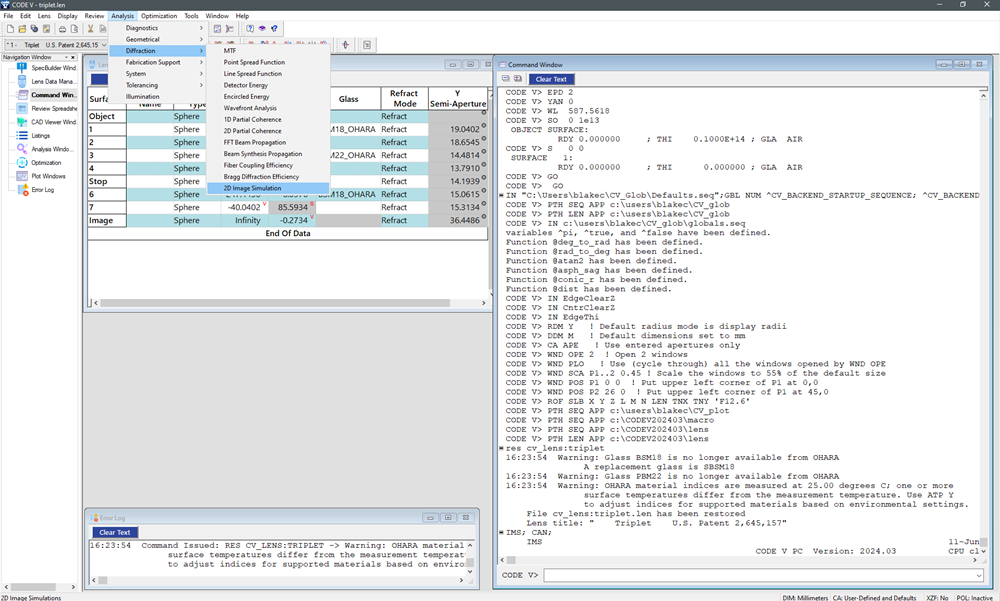Click POL: Inactive in the status bar
This screenshot has width=1000, height=601.
[x=974, y=598]
